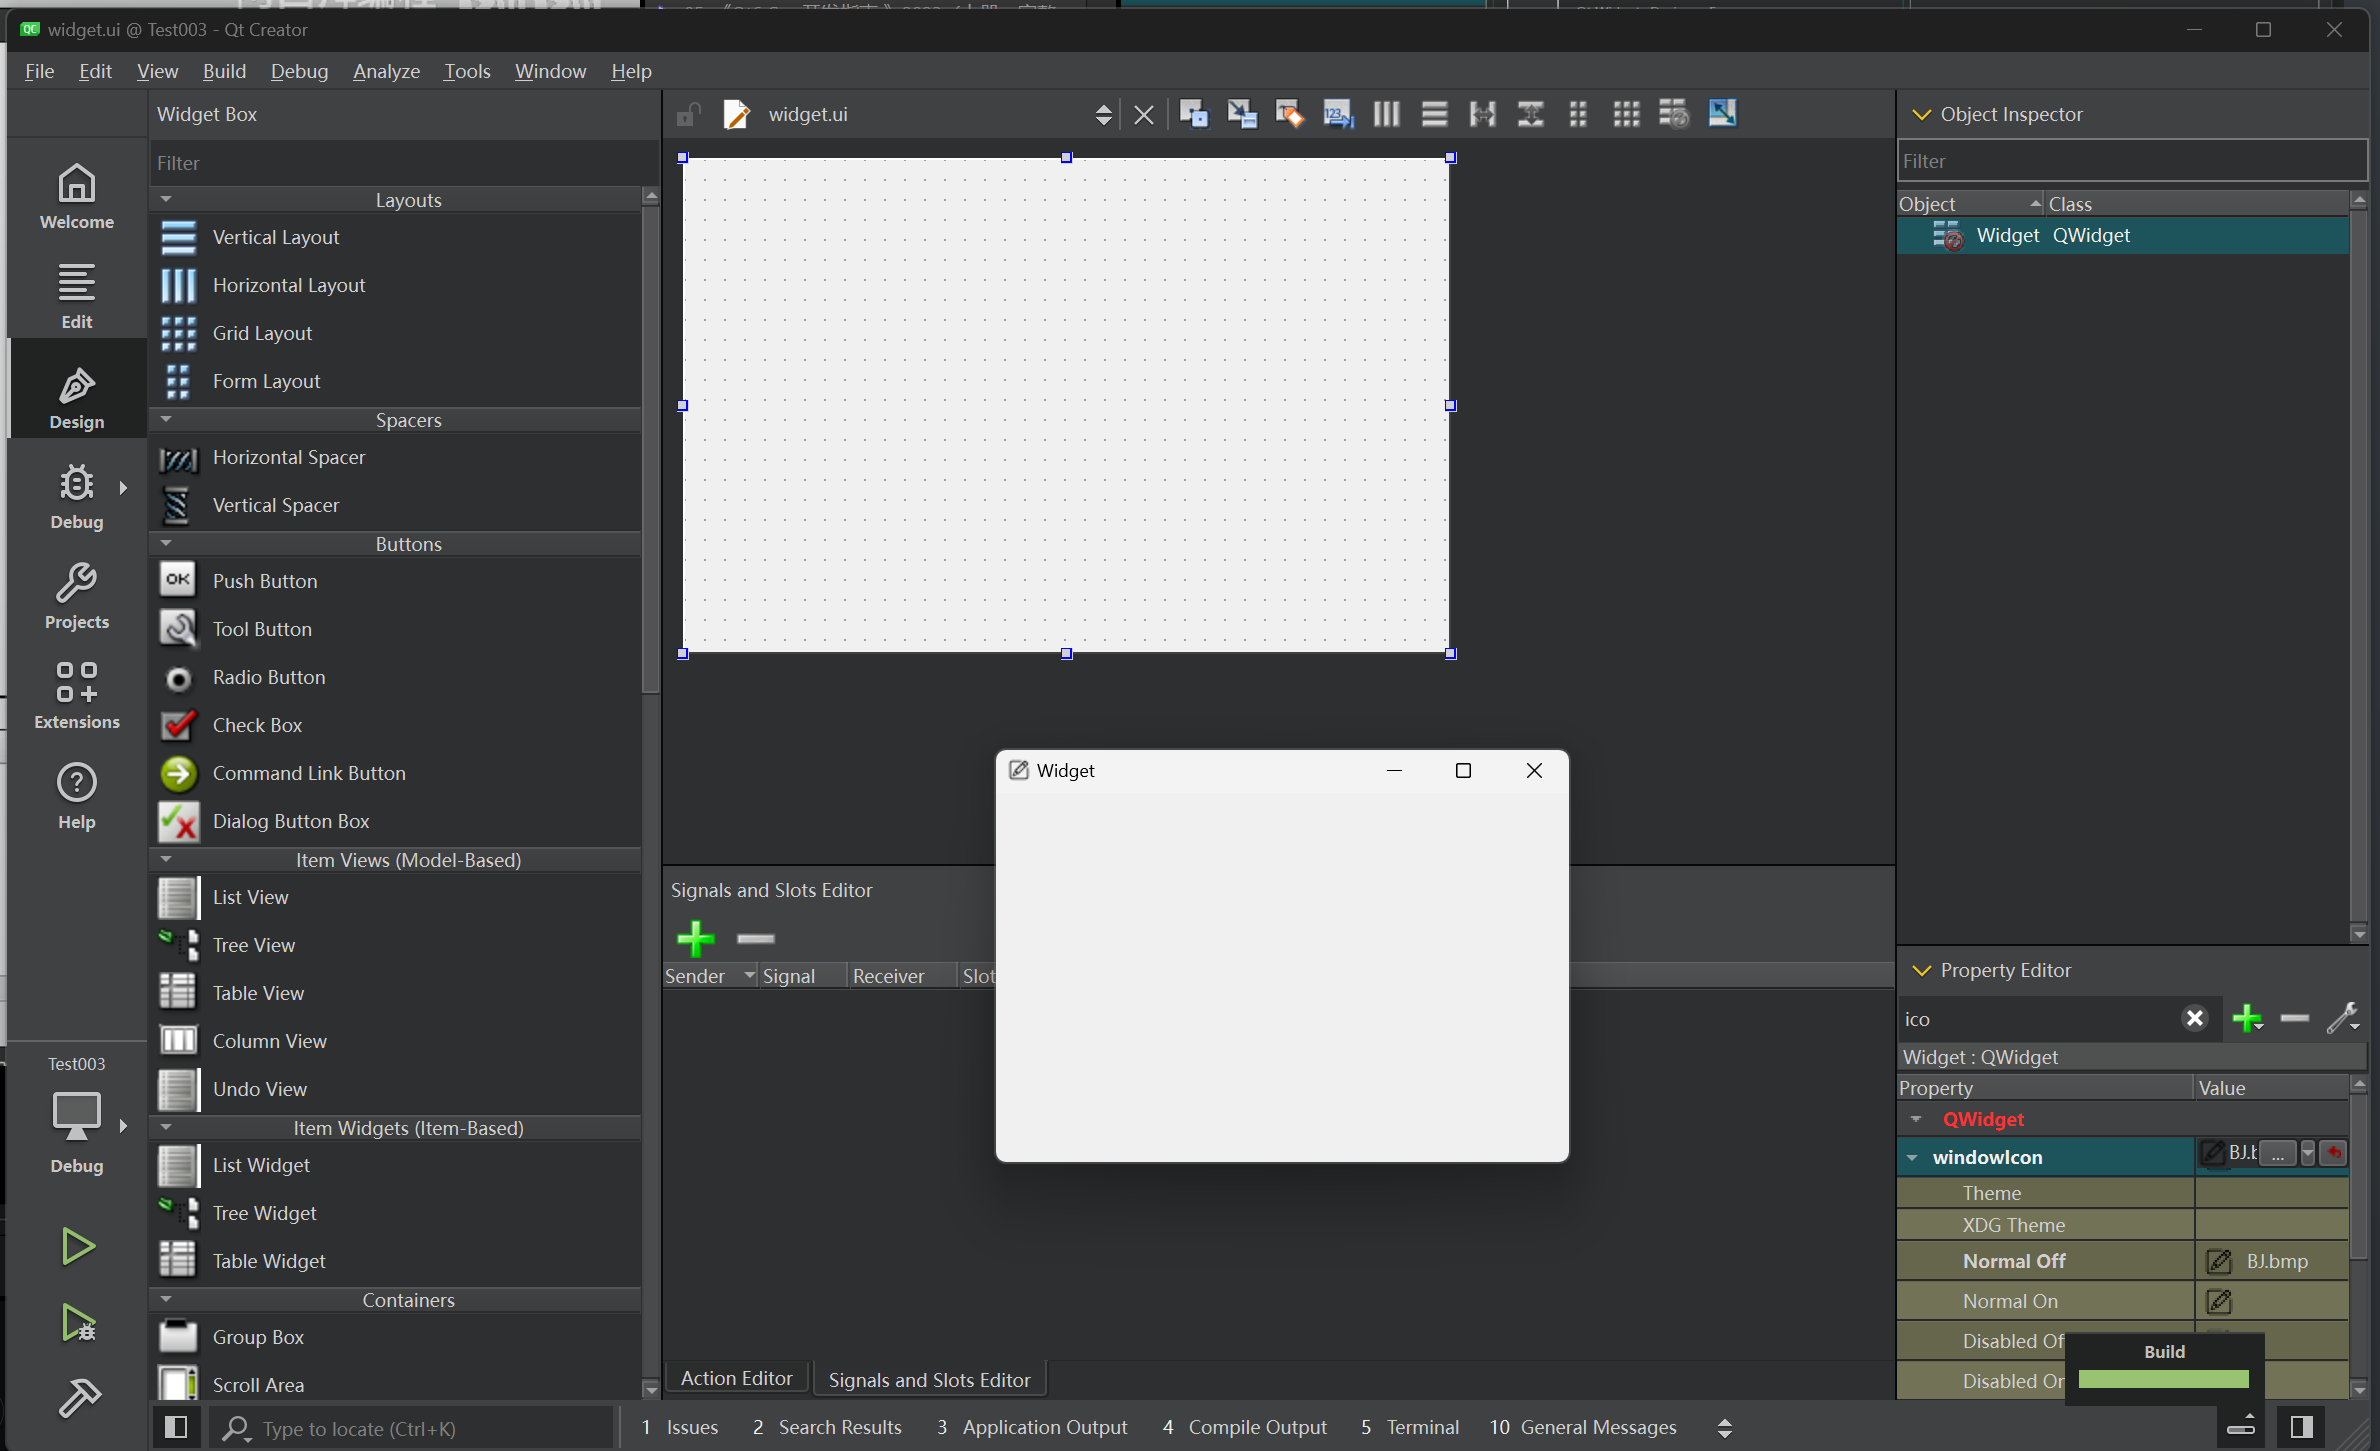Toggle the file lock icon

(688, 114)
